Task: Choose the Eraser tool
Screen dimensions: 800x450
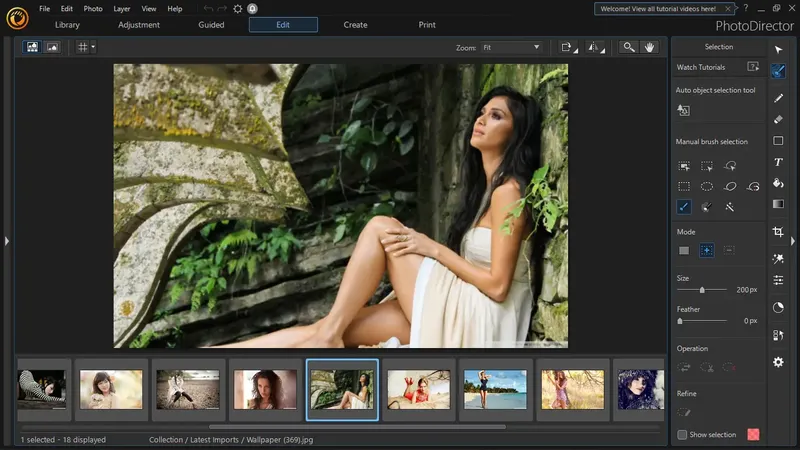Action: click(x=778, y=120)
